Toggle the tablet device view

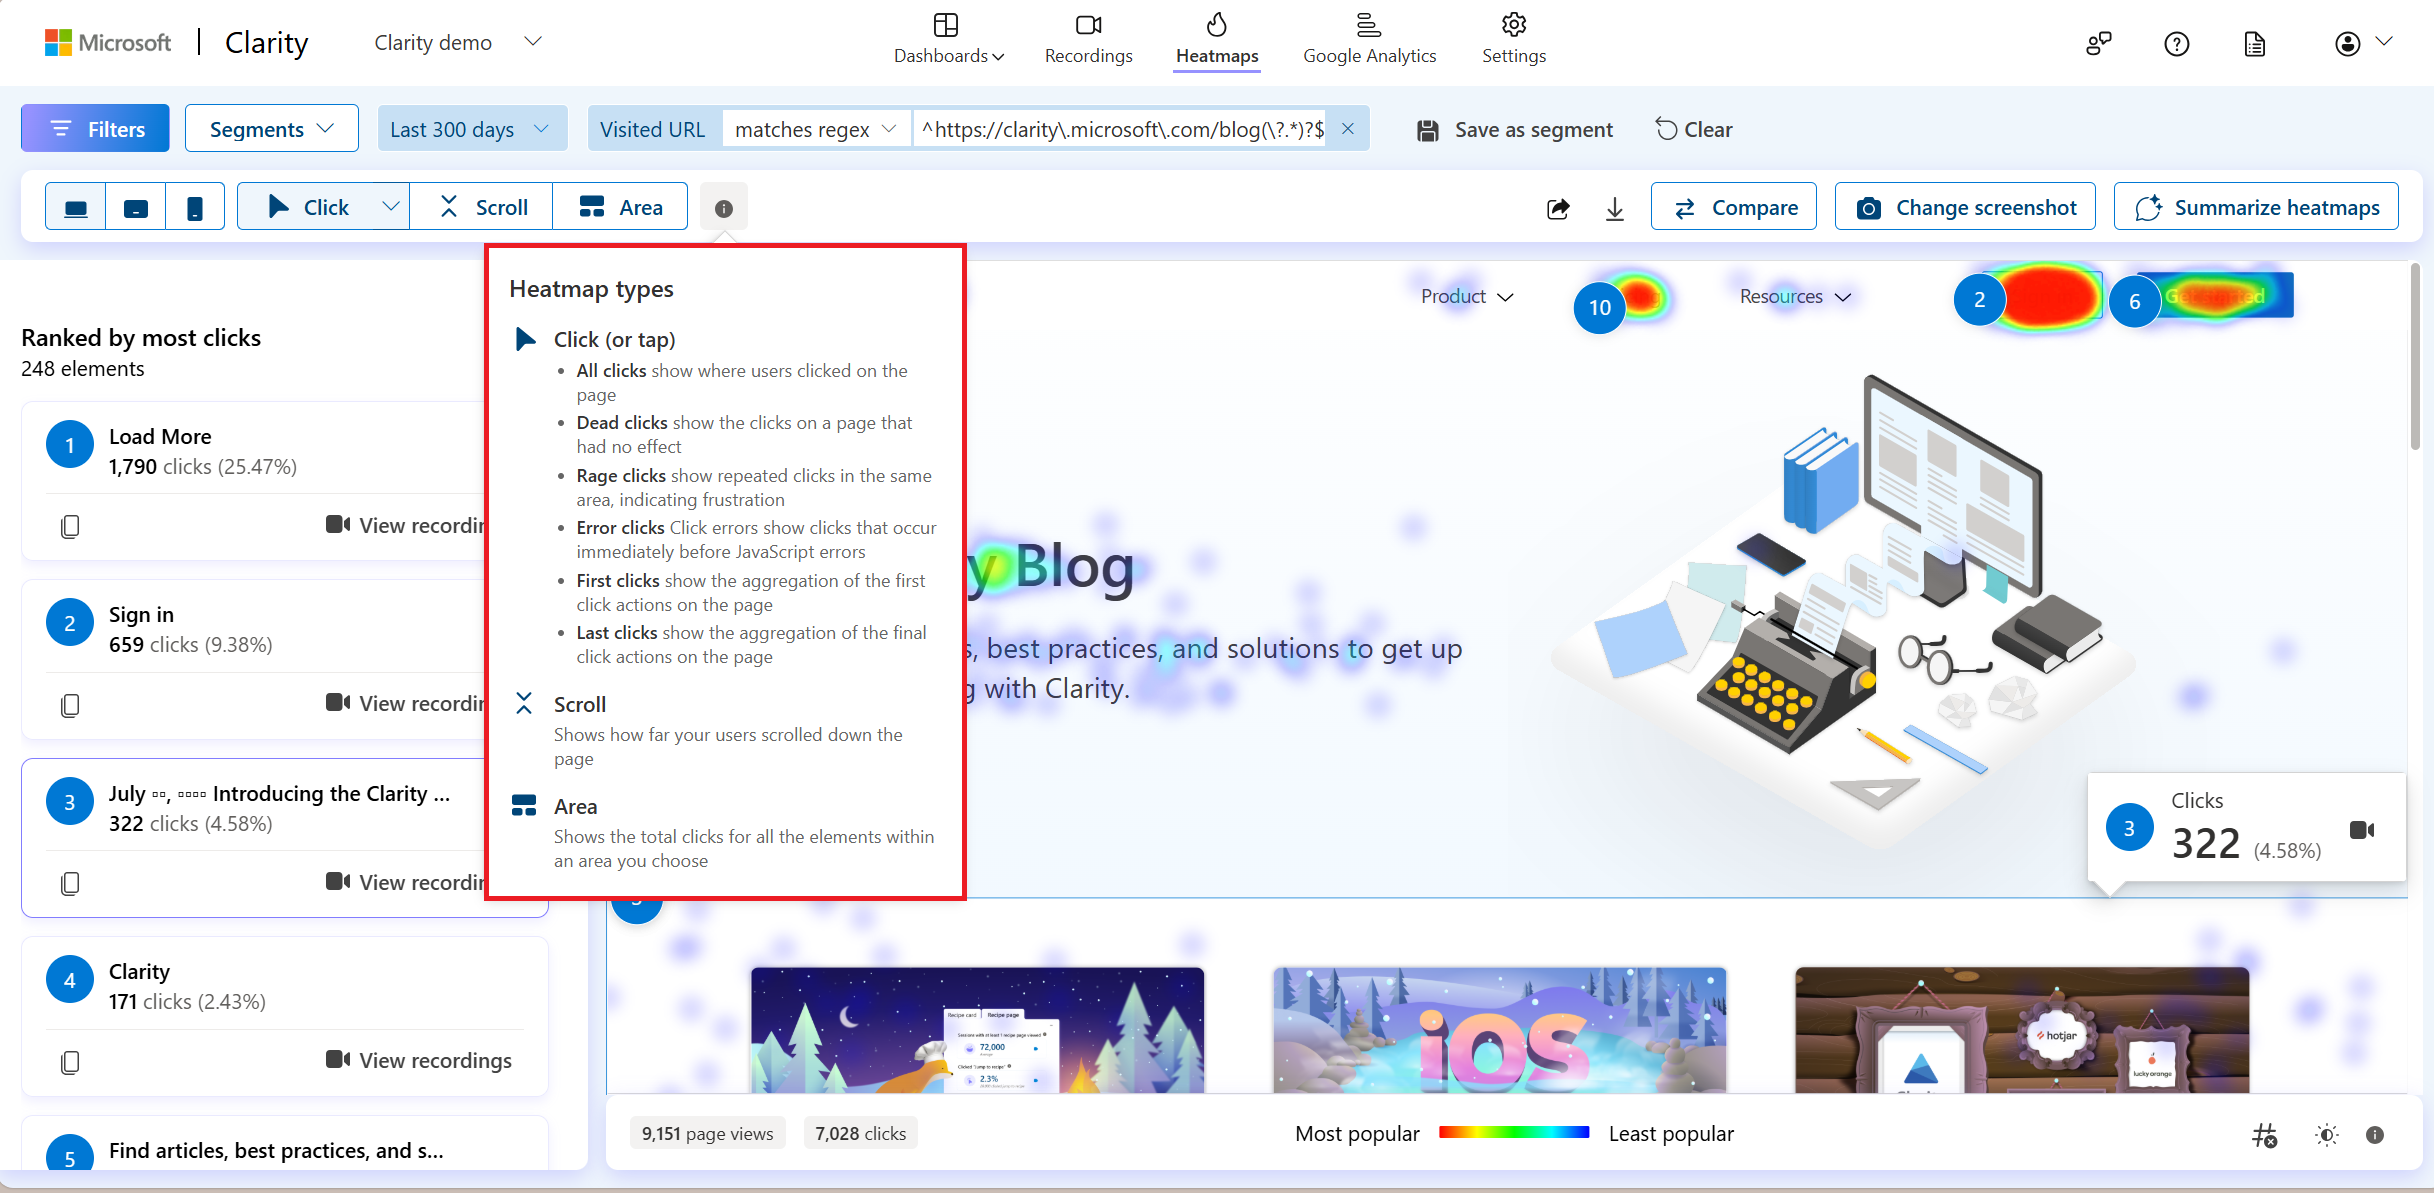click(x=135, y=206)
